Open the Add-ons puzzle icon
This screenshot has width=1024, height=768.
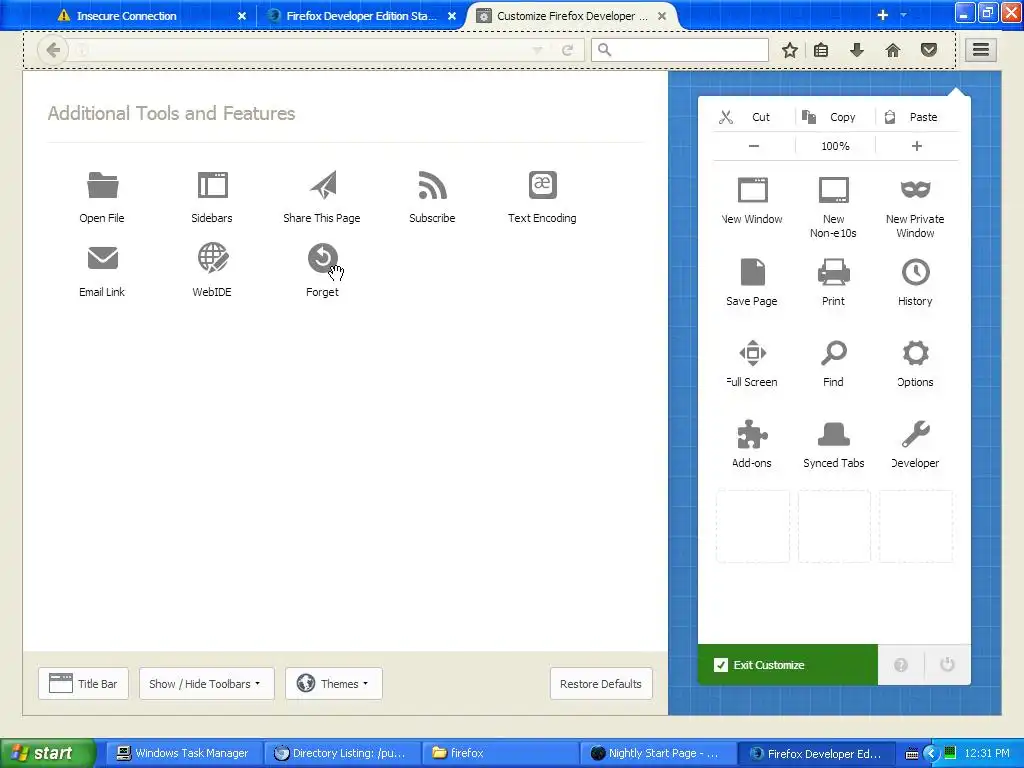[x=752, y=434]
